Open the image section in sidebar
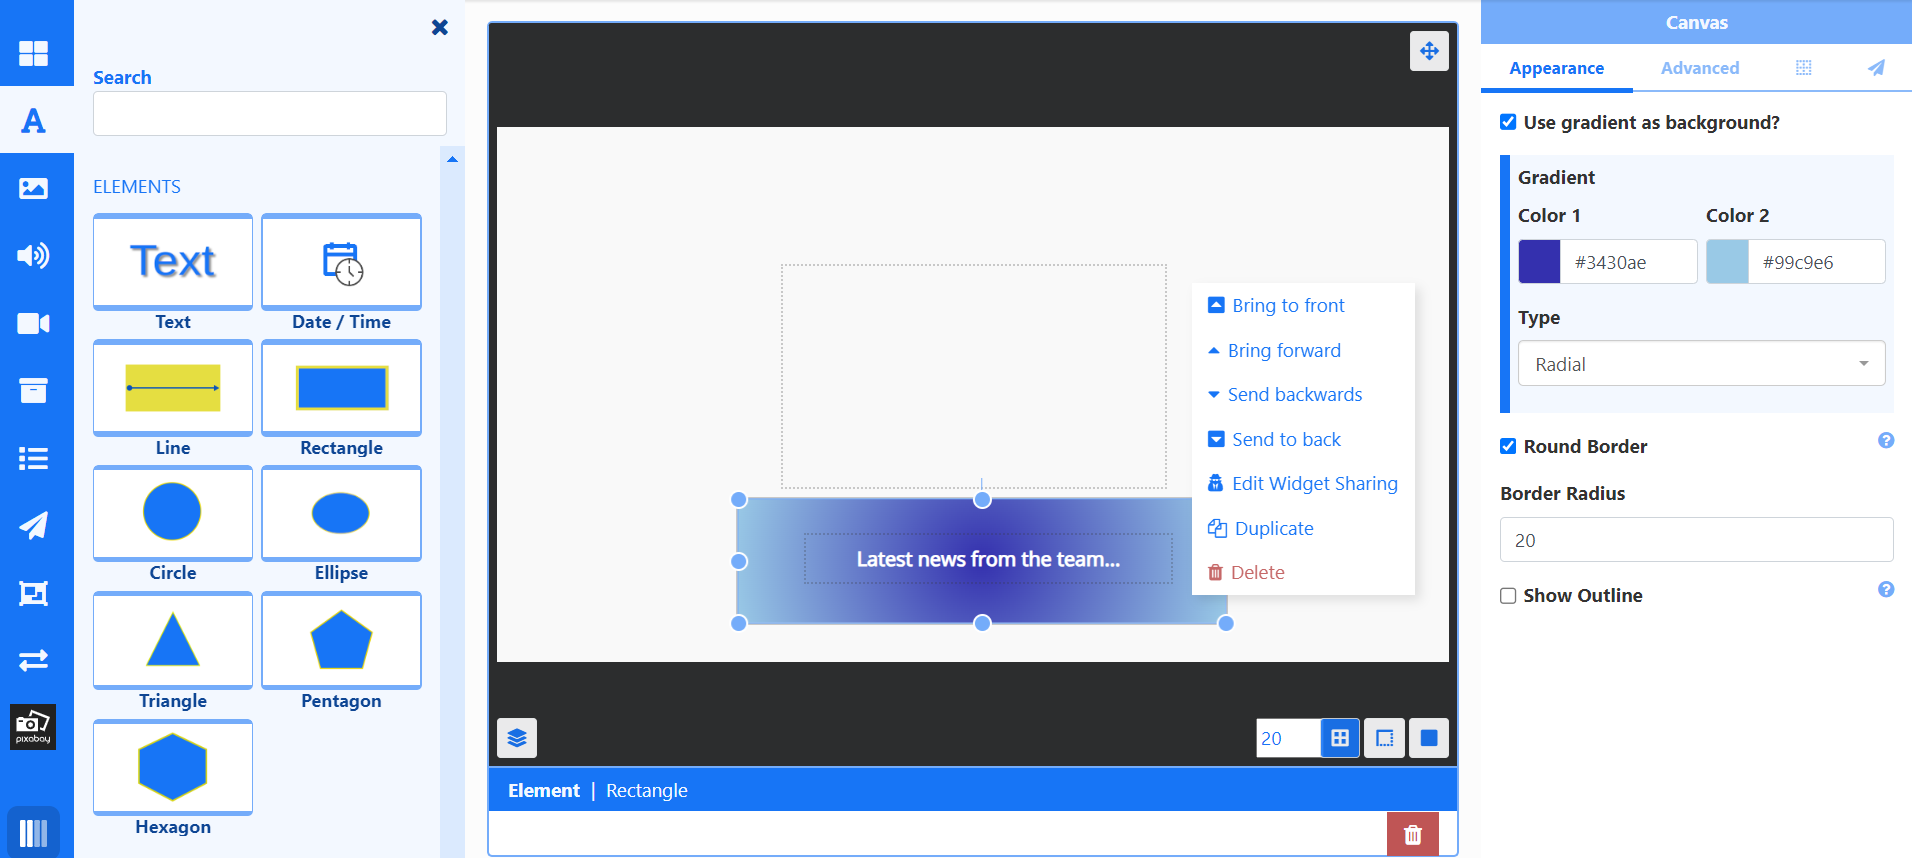This screenshot has height=858, width=1912. tap(34, 188)
